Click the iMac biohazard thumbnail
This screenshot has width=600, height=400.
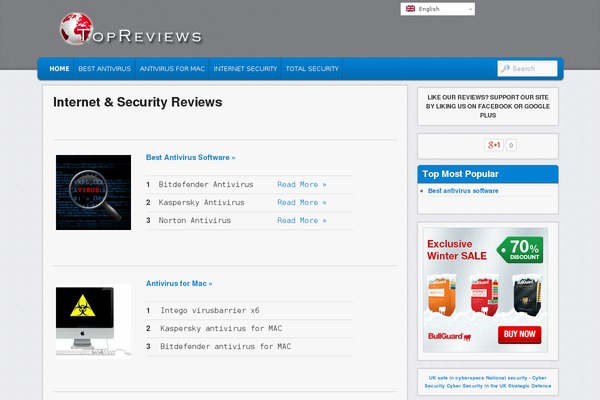[93, 321]
